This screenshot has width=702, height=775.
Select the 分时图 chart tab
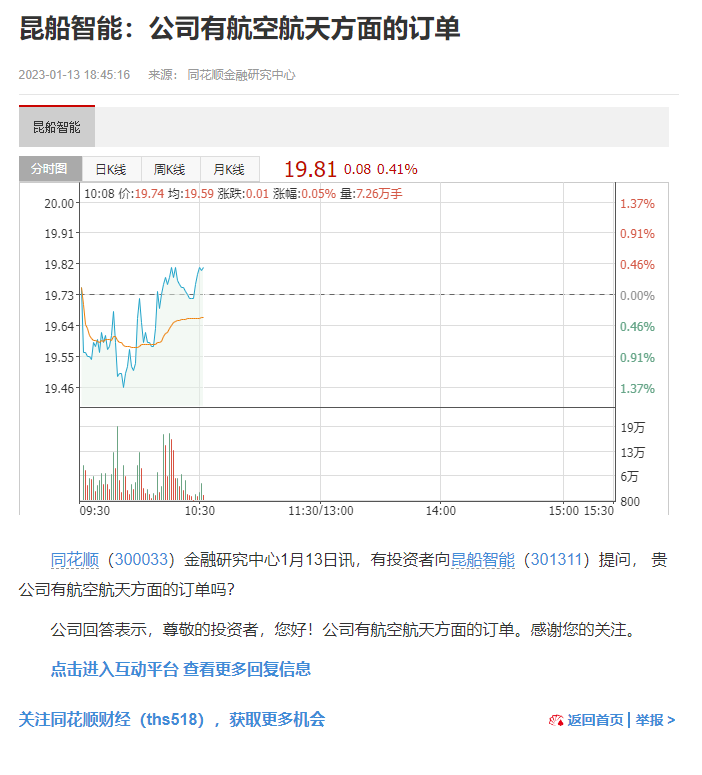[50, 169]
